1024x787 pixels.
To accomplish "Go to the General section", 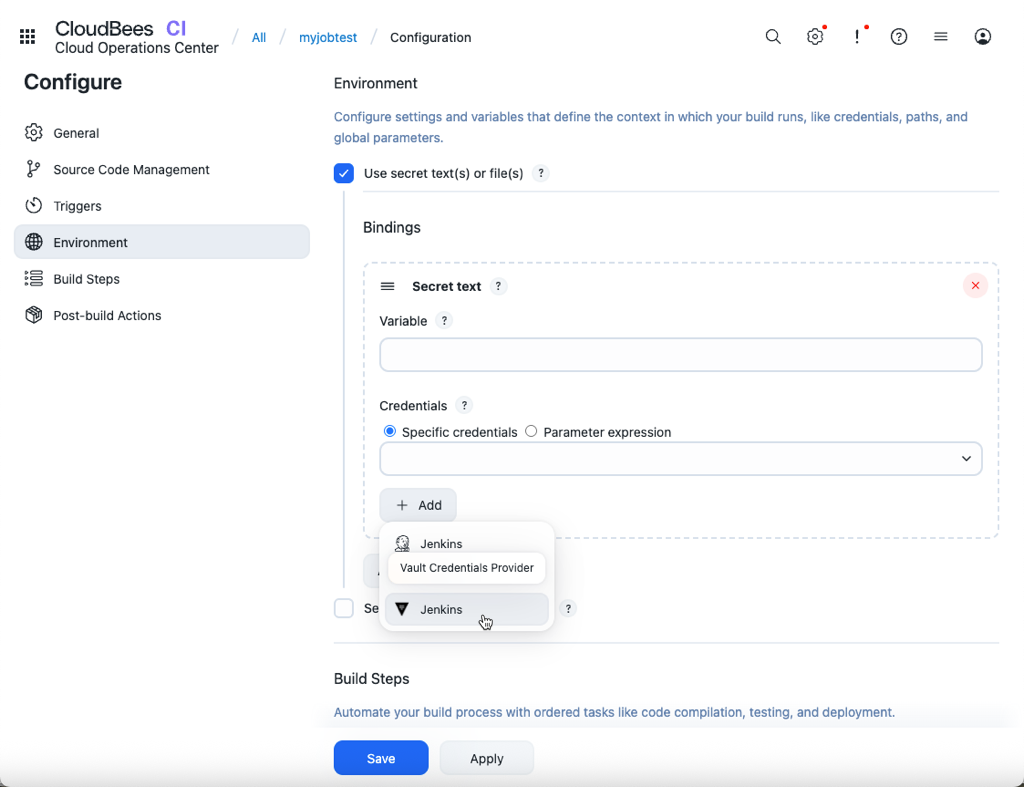I will click(161, 133).
